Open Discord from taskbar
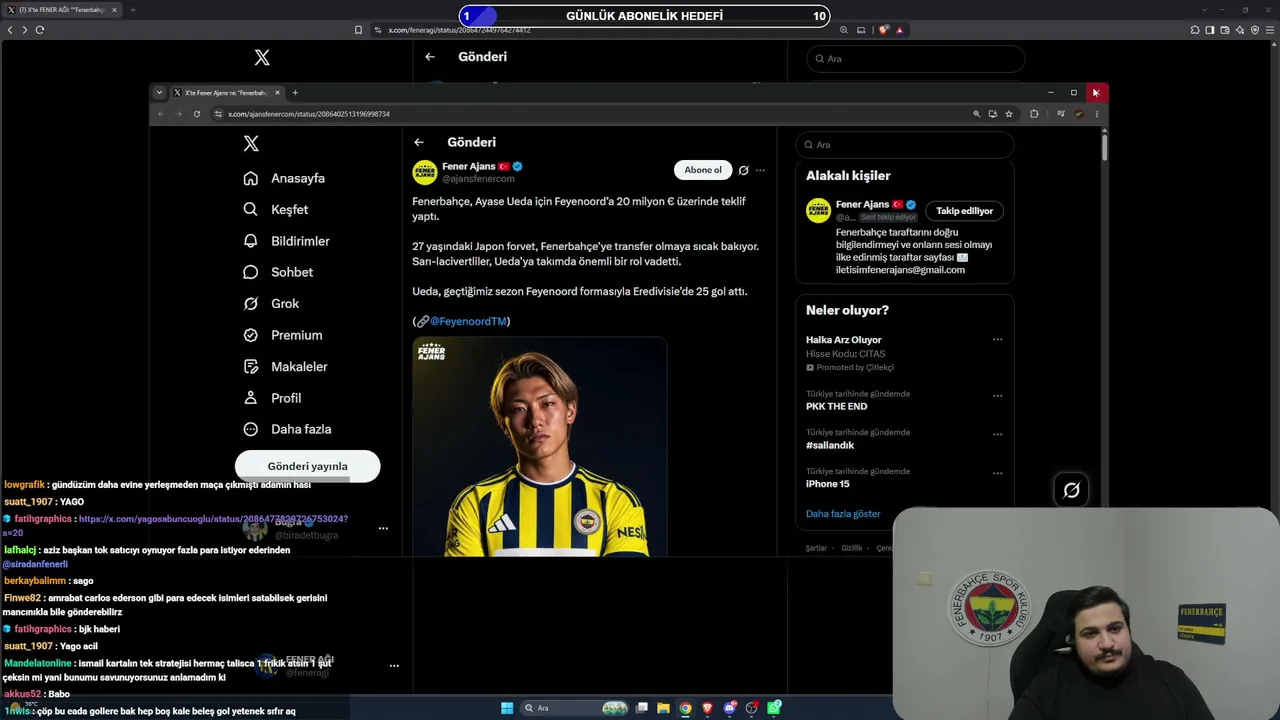This screenshot has height=720, width=1280. [730, 708]
